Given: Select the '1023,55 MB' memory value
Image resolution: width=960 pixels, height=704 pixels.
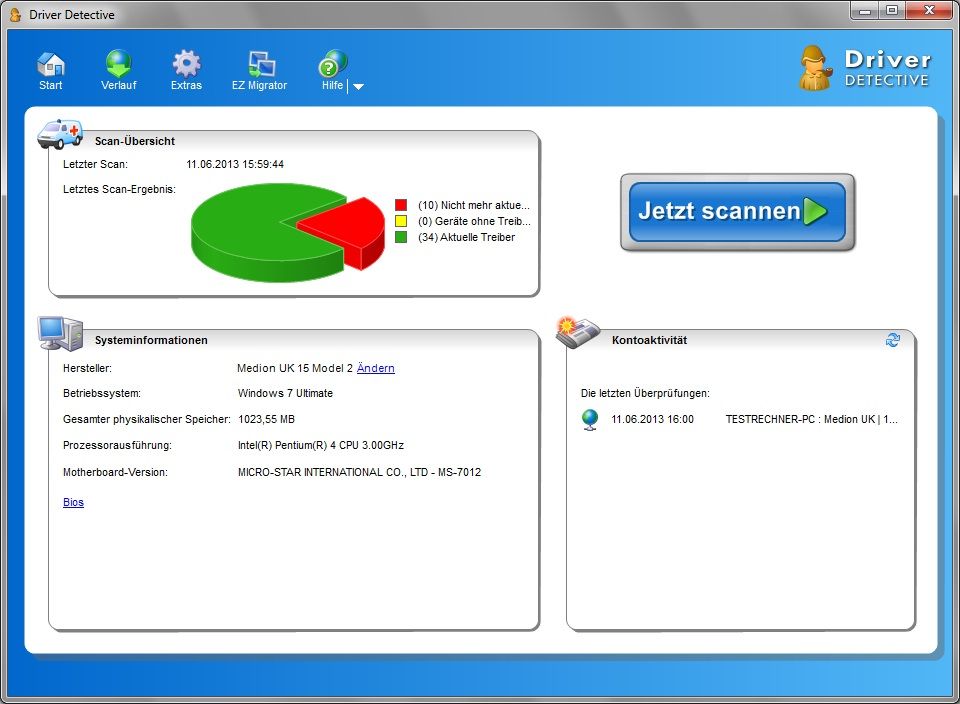Looking at the screenshot, I should 266,419.
